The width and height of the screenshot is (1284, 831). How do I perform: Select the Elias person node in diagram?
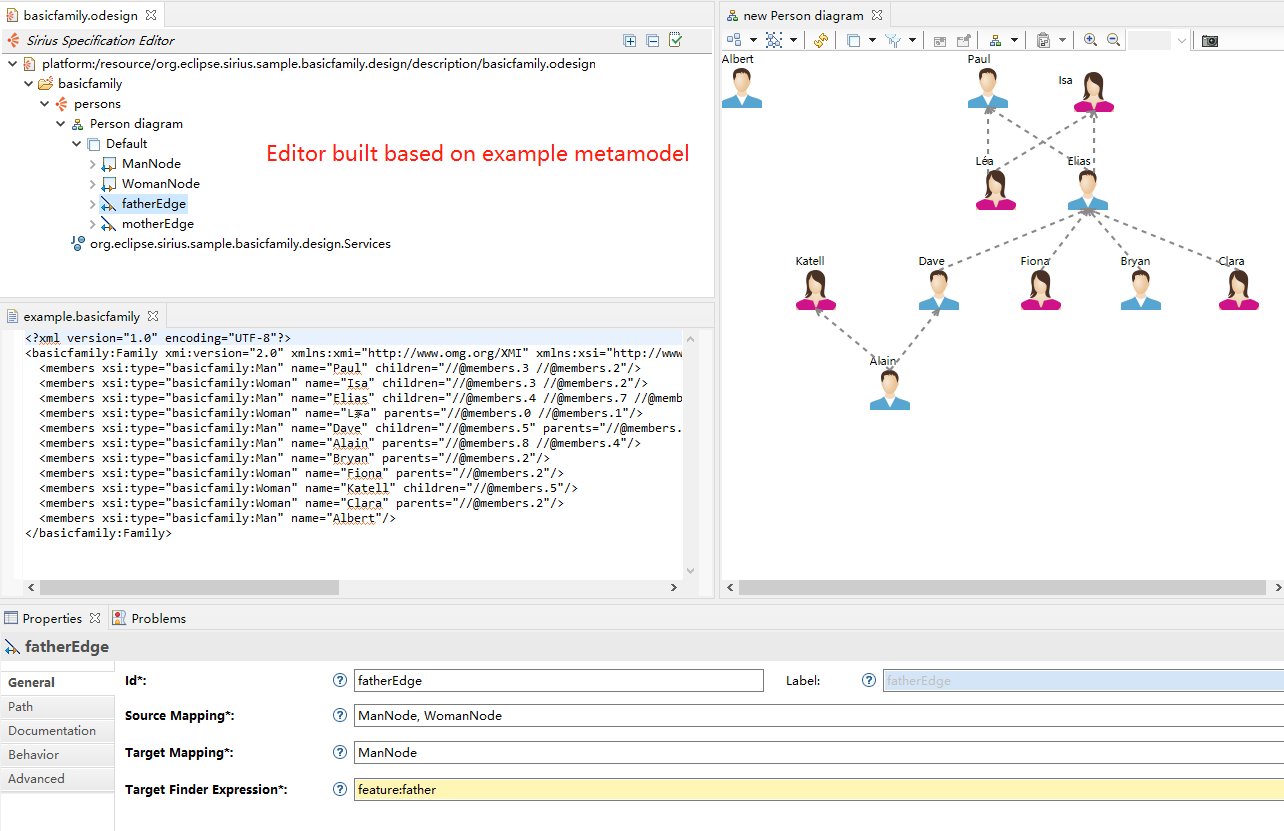1087,189
